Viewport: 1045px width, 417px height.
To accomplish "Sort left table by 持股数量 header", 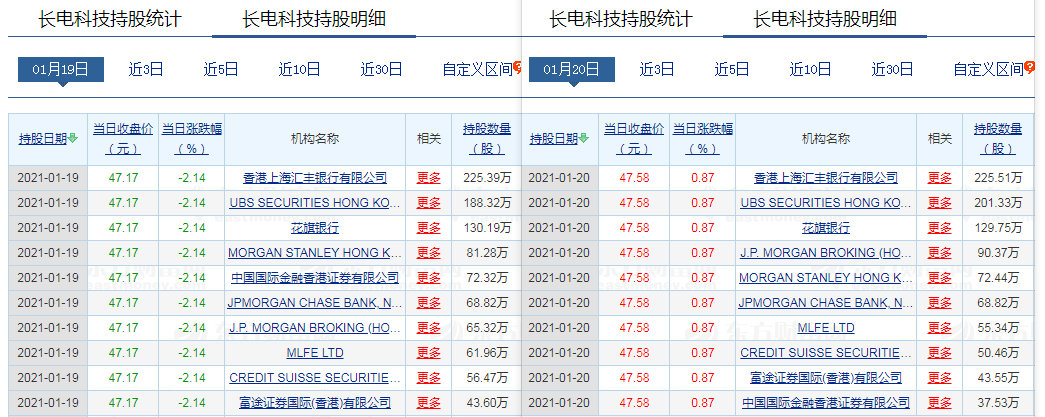I will (x=487, y=139).
